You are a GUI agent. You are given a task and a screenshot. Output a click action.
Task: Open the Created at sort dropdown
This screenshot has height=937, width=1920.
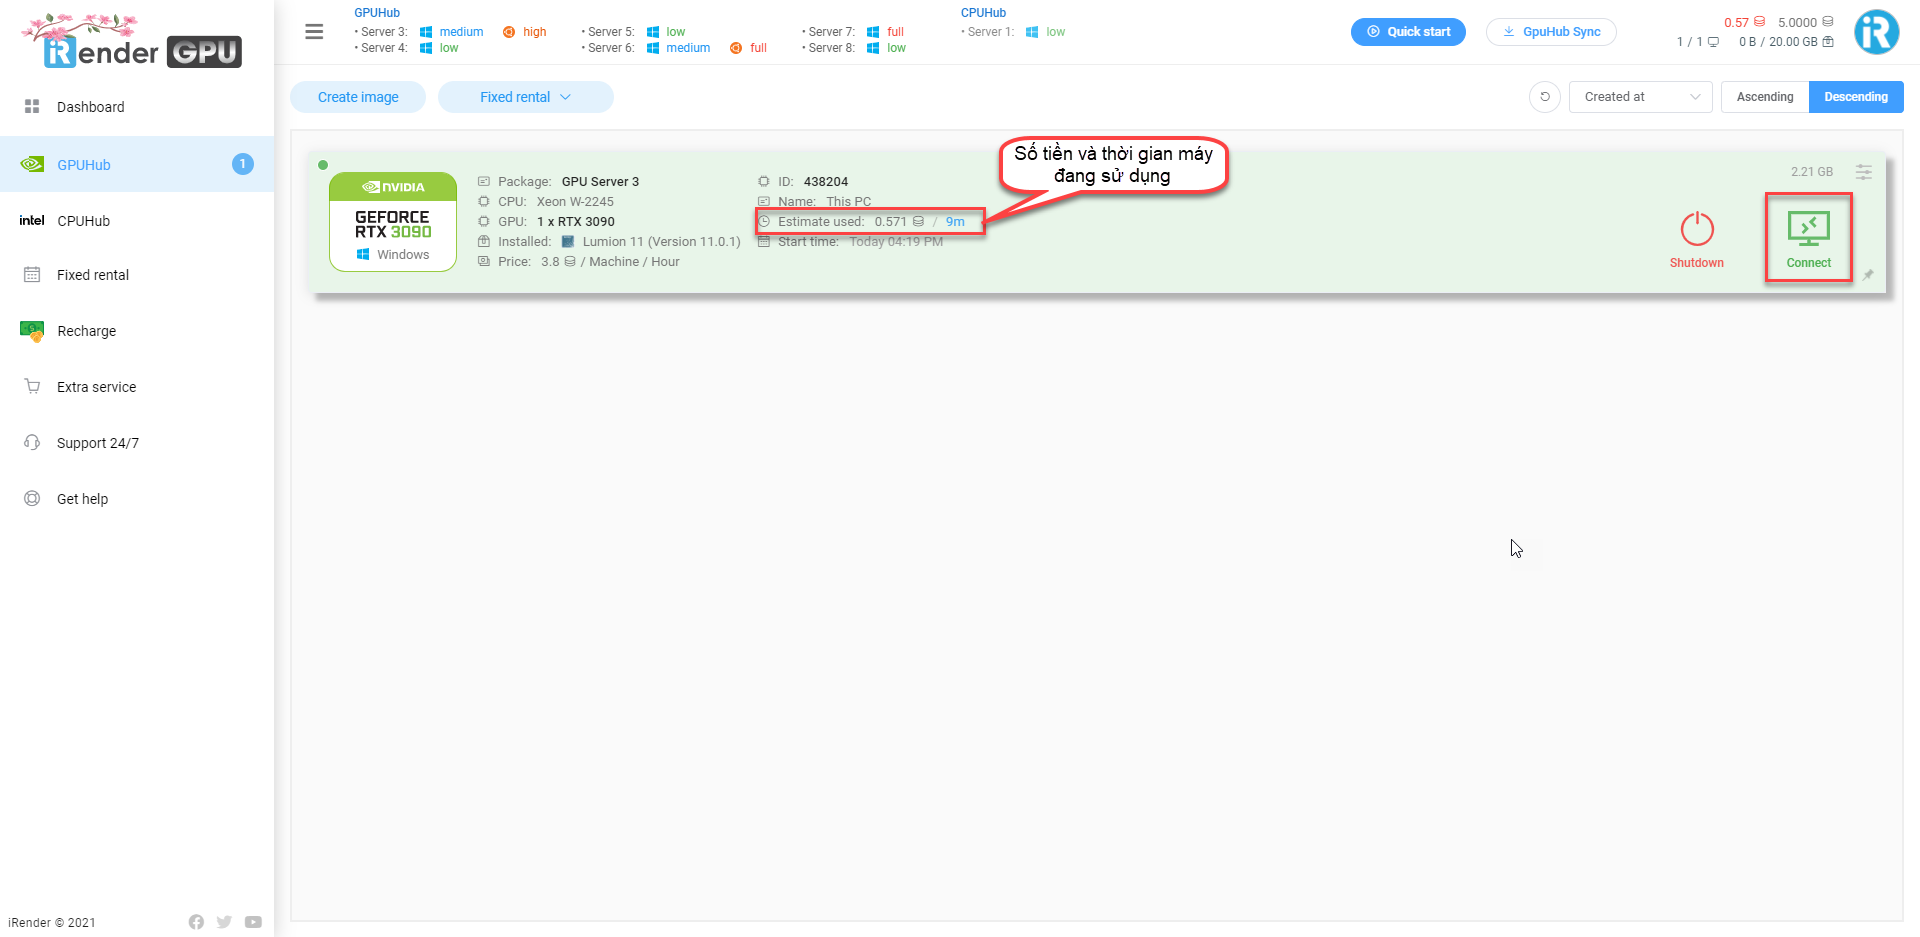click(x=1641, y=97)
